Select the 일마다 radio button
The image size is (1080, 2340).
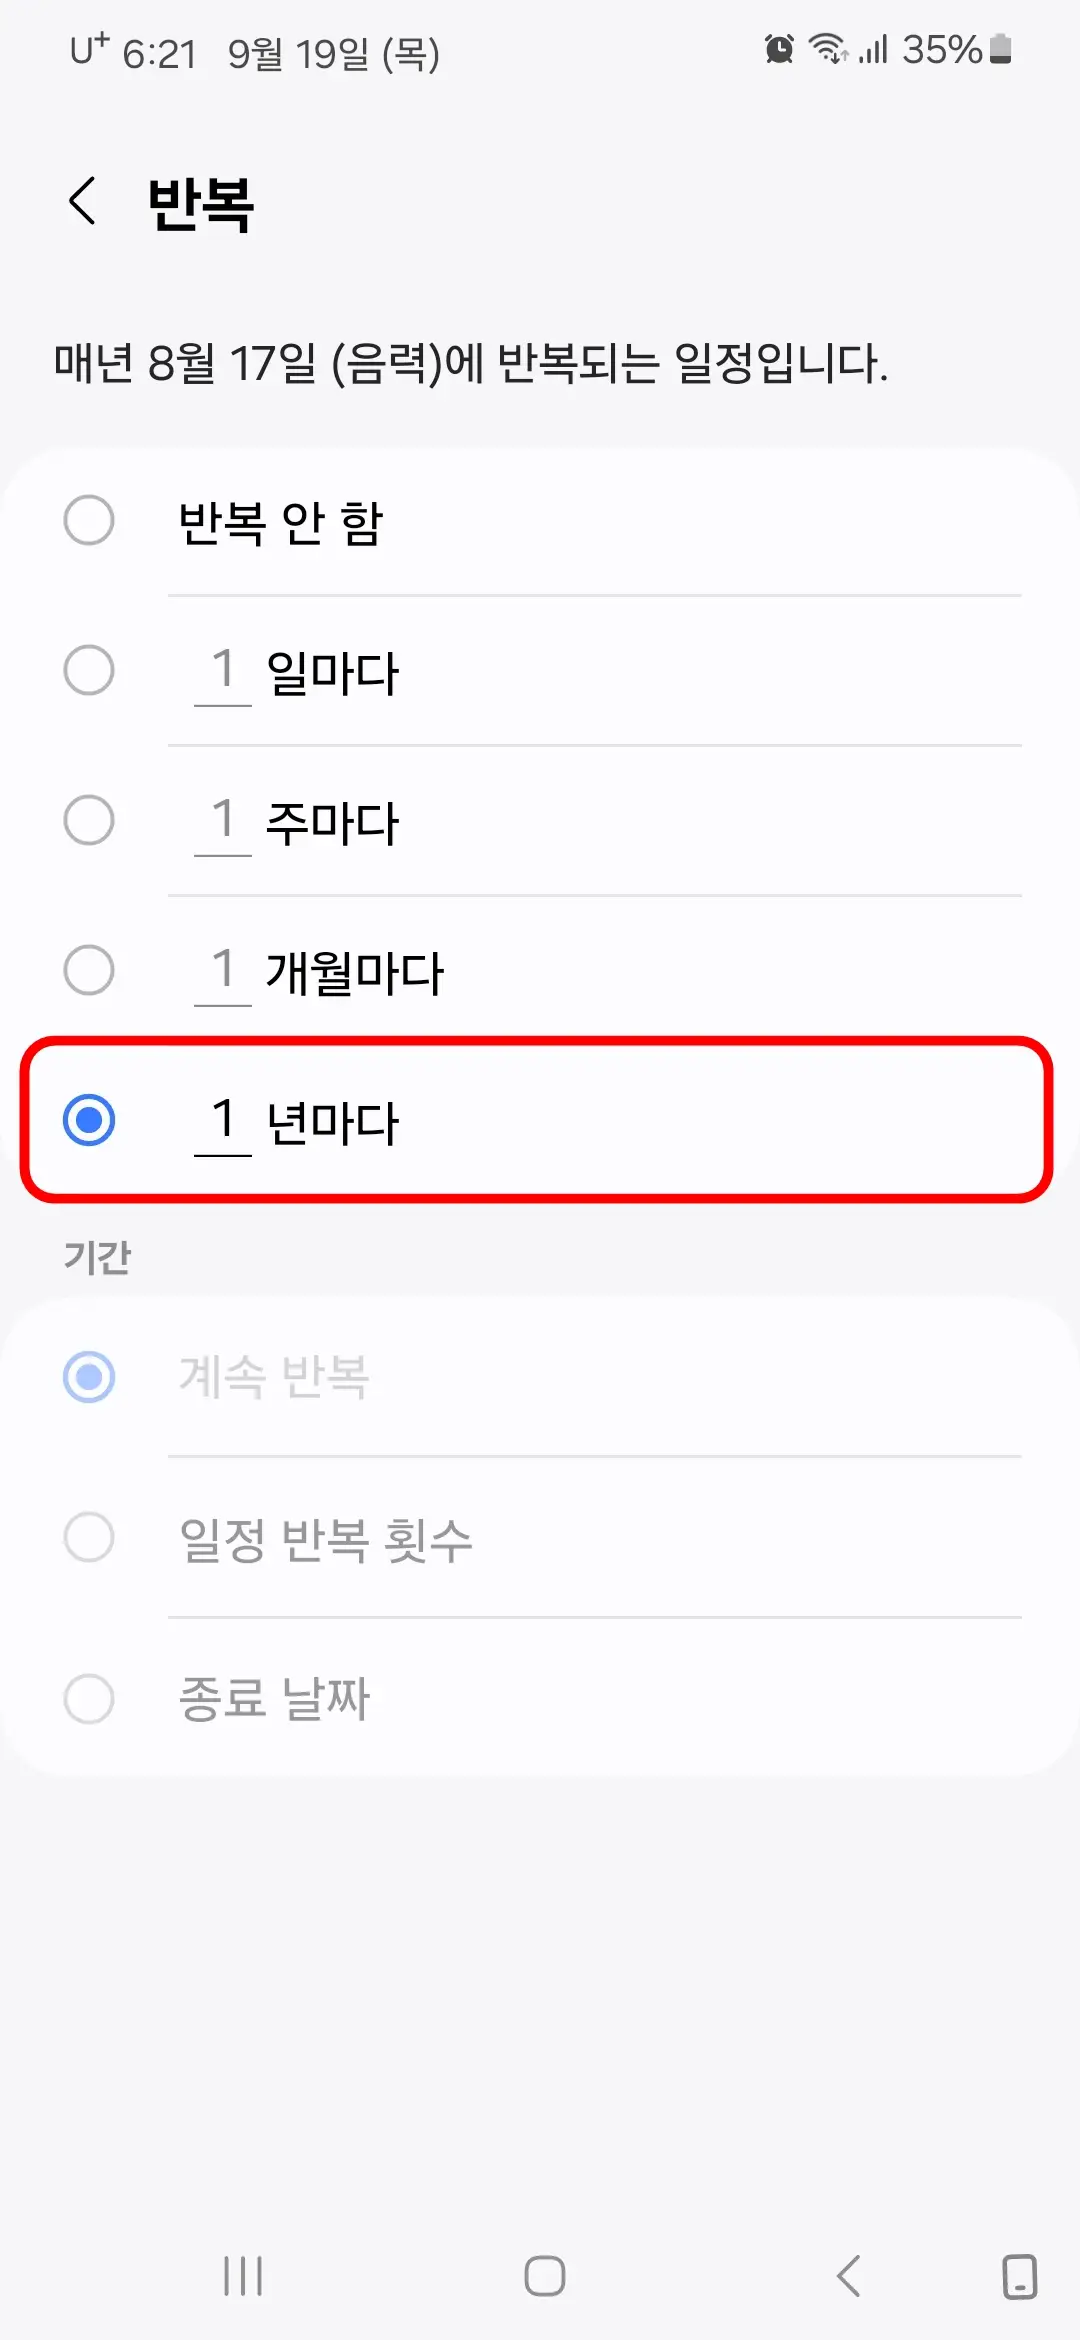(x=89, y=670)
